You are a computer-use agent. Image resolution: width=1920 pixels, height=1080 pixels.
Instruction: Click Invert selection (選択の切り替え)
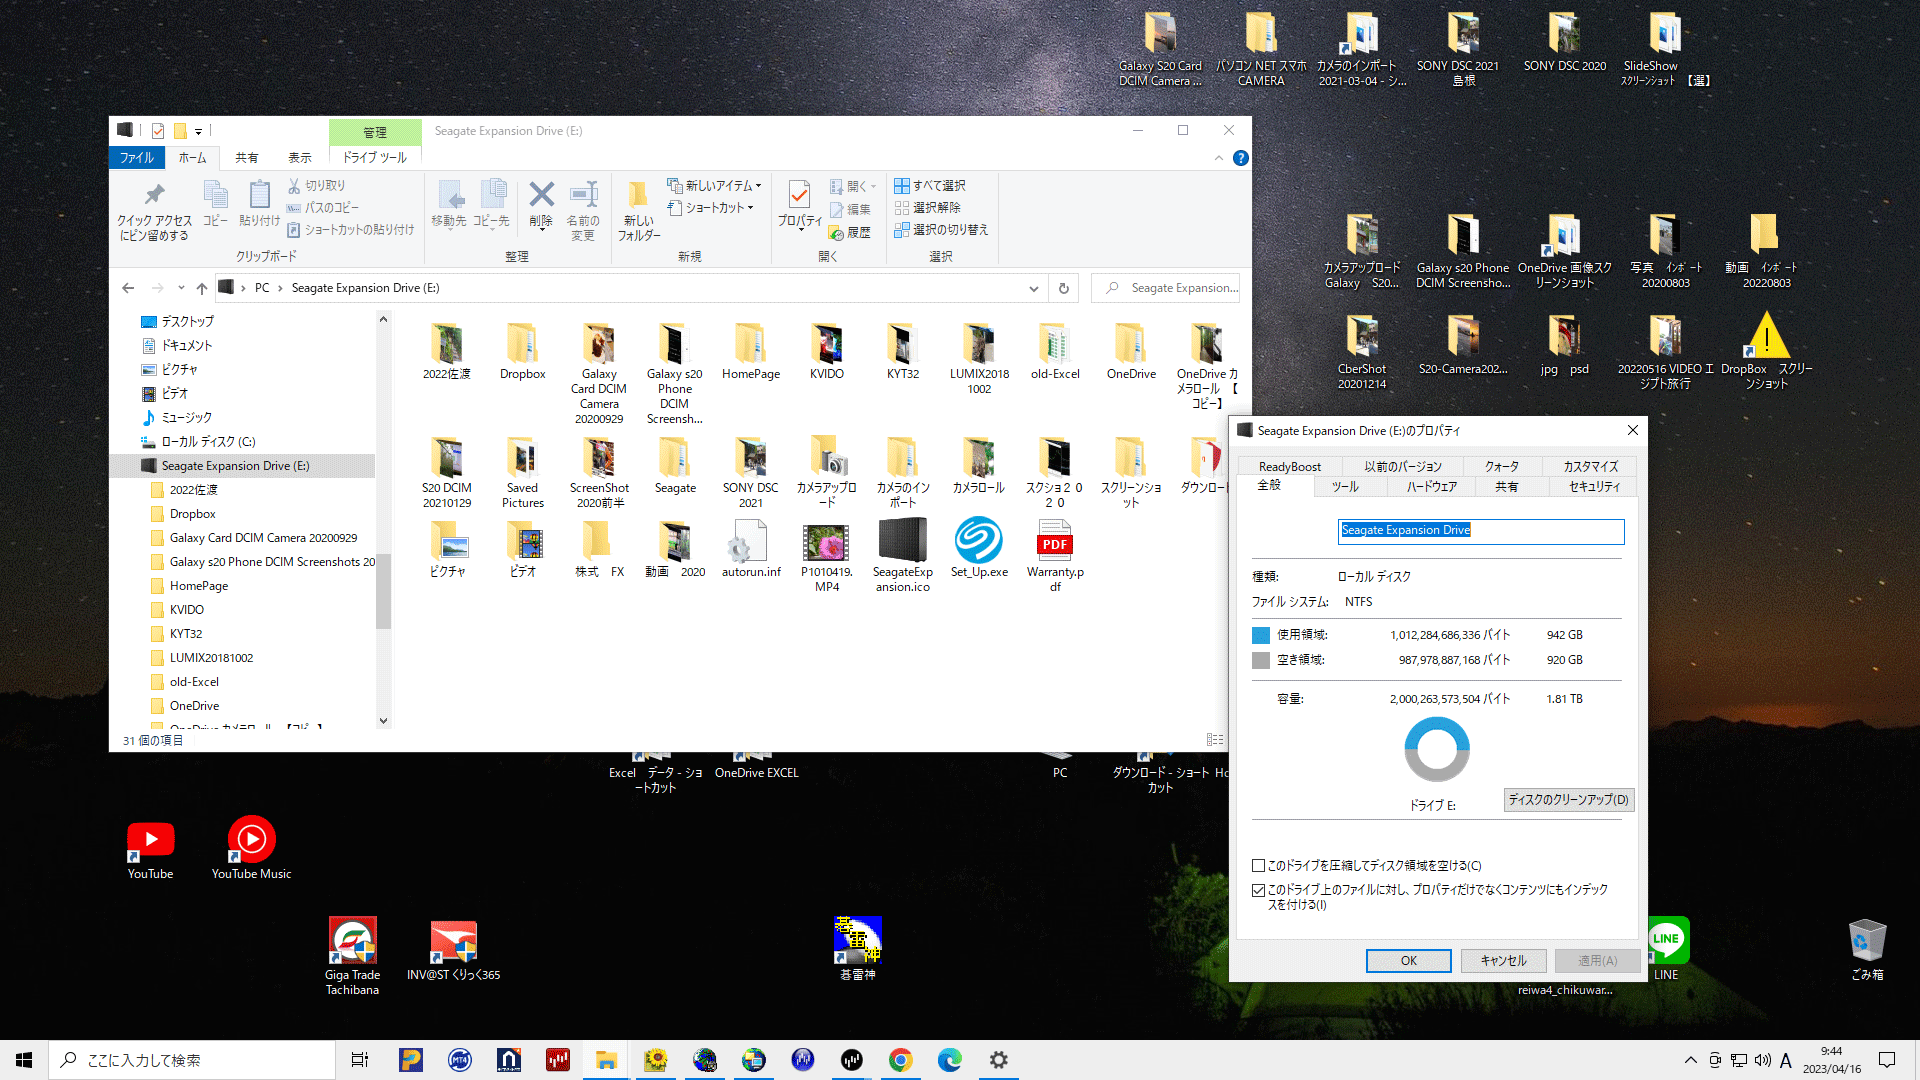click(941, 230)
